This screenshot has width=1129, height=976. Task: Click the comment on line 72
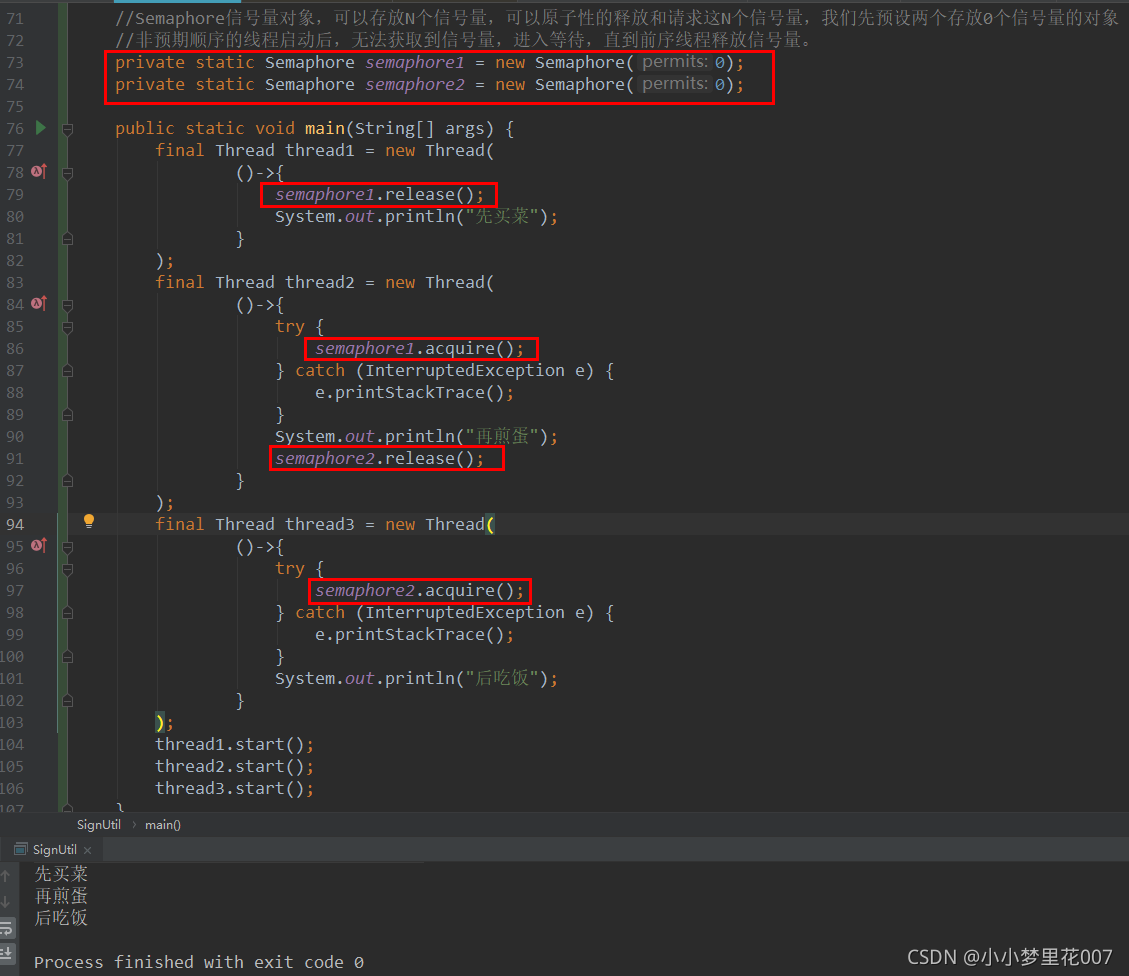click(464, 40)
